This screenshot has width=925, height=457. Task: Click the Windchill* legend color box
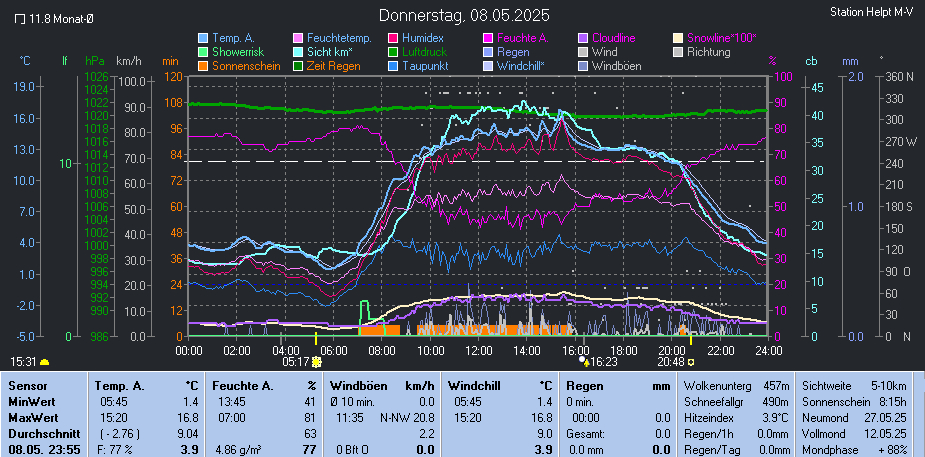pos(487,67)
